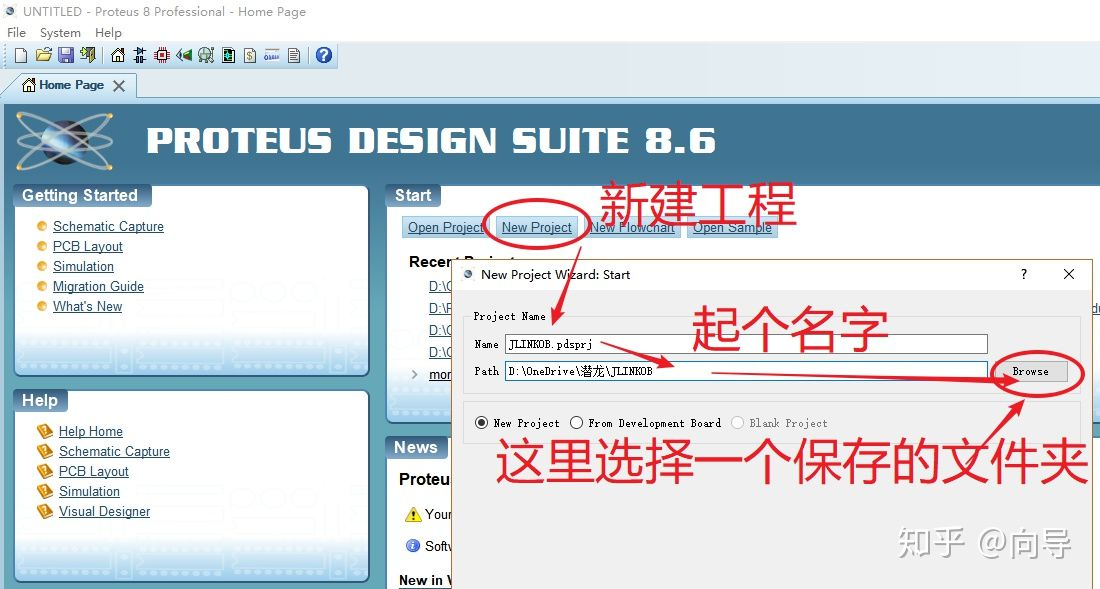Open Schematic Capture link in Getting Started
Viewport: 1100px width, 589px height.
tap(108, 226)
